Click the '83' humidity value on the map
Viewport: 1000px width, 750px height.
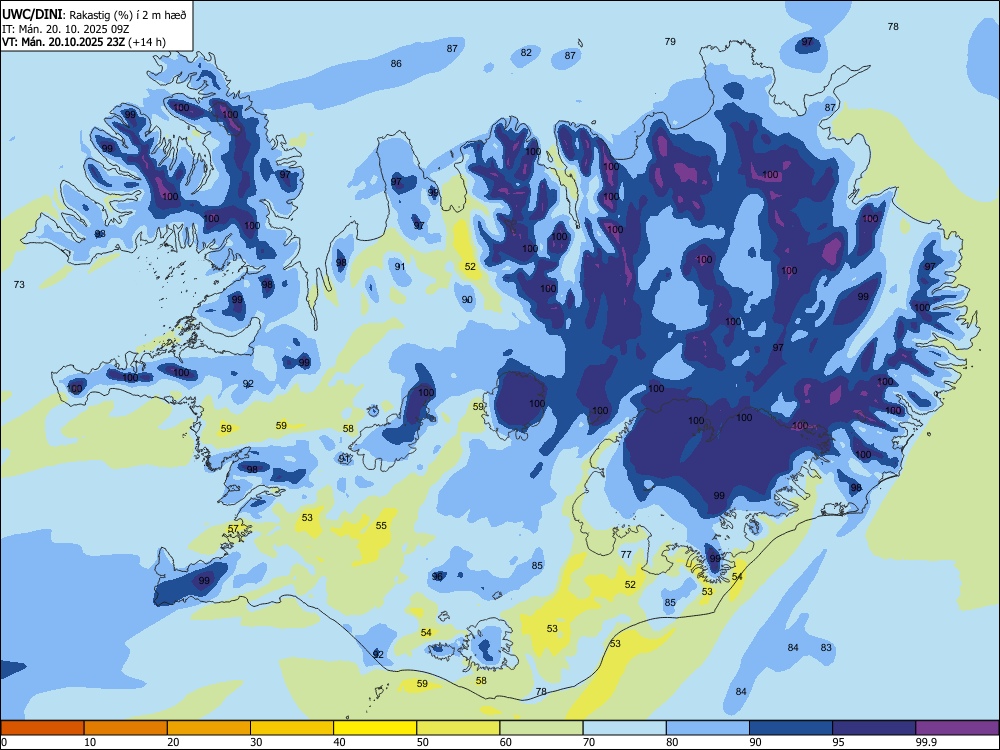pyautogui.click(x=826, y=647)
